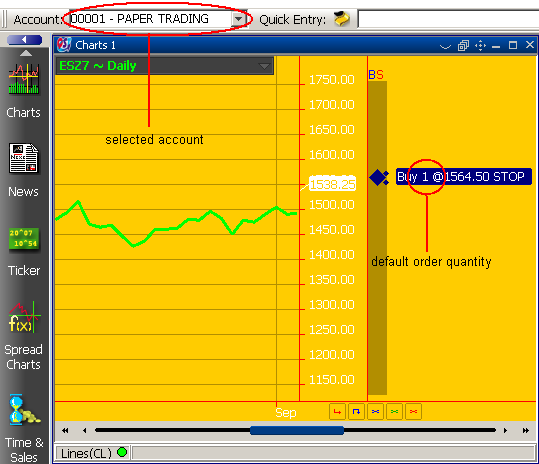Click the BS trading column header
The image size is (539, 464).
376,75
